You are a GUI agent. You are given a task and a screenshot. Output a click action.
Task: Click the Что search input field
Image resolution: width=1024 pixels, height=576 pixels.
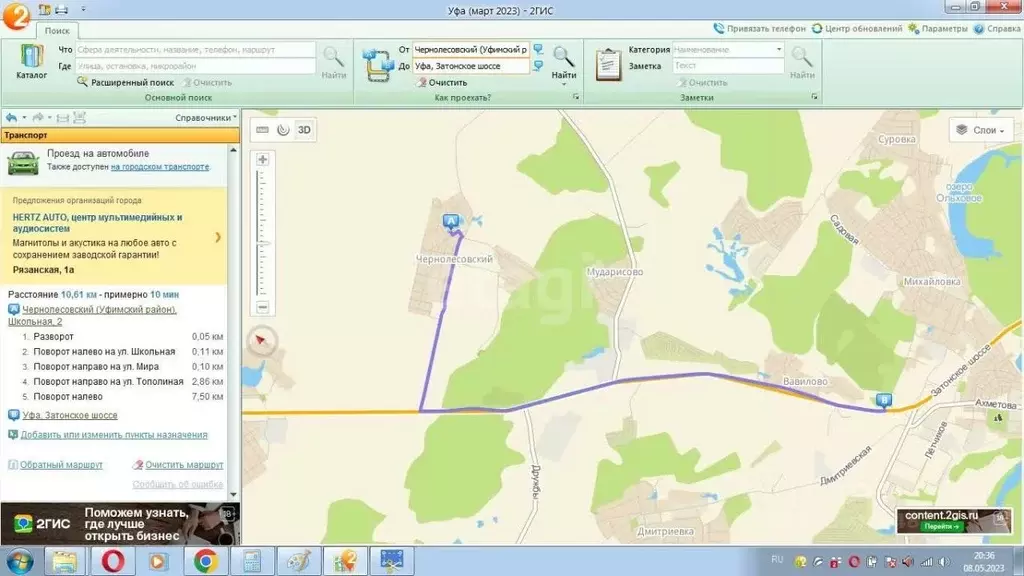195,49
